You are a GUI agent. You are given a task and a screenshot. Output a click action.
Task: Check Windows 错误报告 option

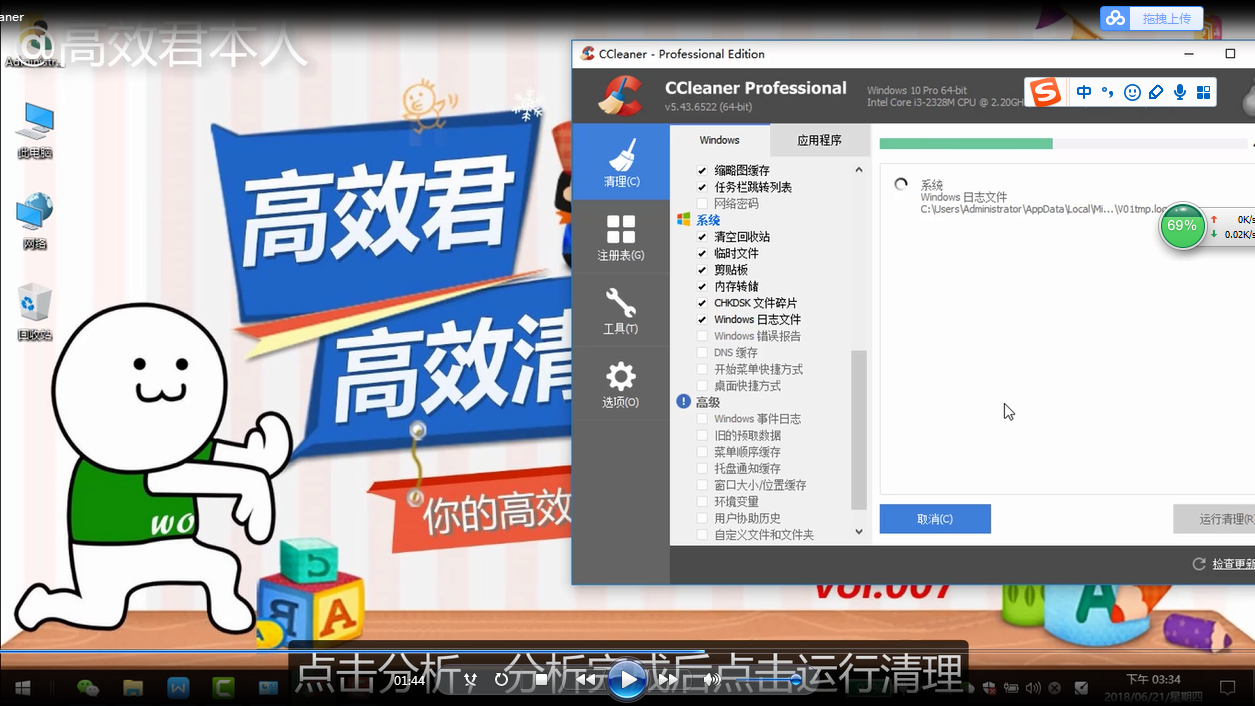(x=702, y=336)
